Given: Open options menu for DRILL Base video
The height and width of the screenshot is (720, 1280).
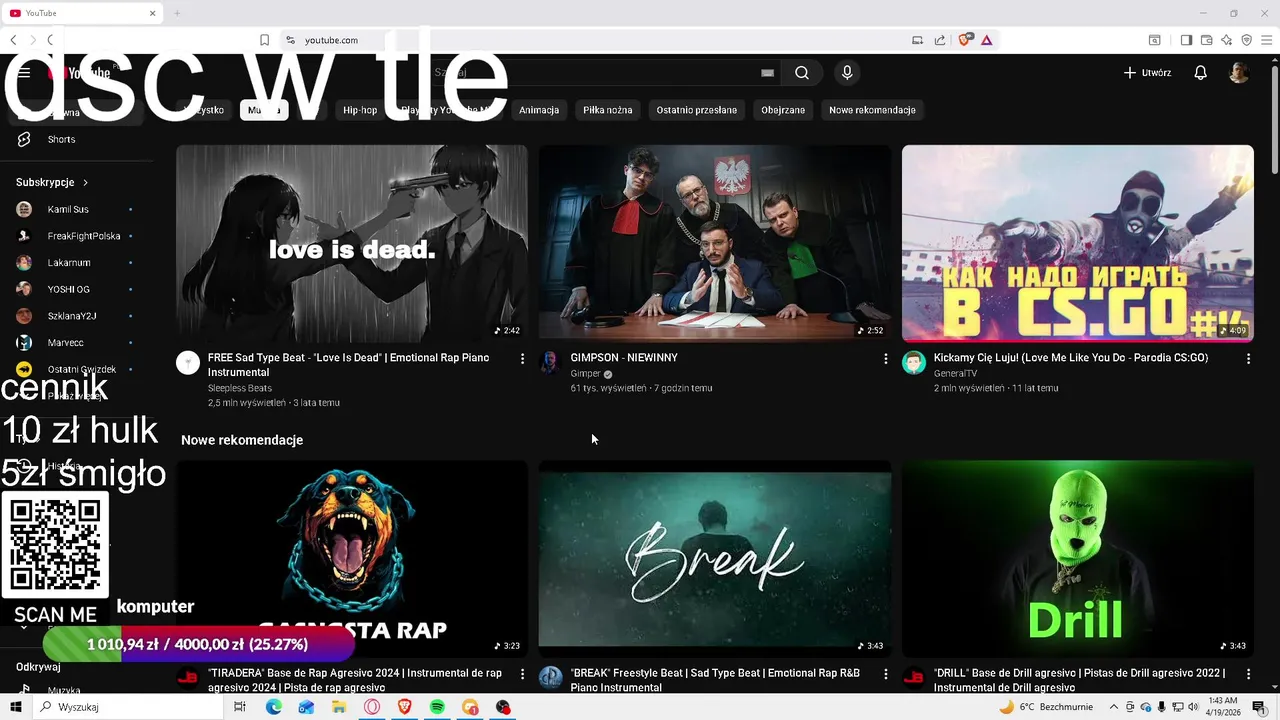Looking at the screenshot, I should tap(1248, 674).
